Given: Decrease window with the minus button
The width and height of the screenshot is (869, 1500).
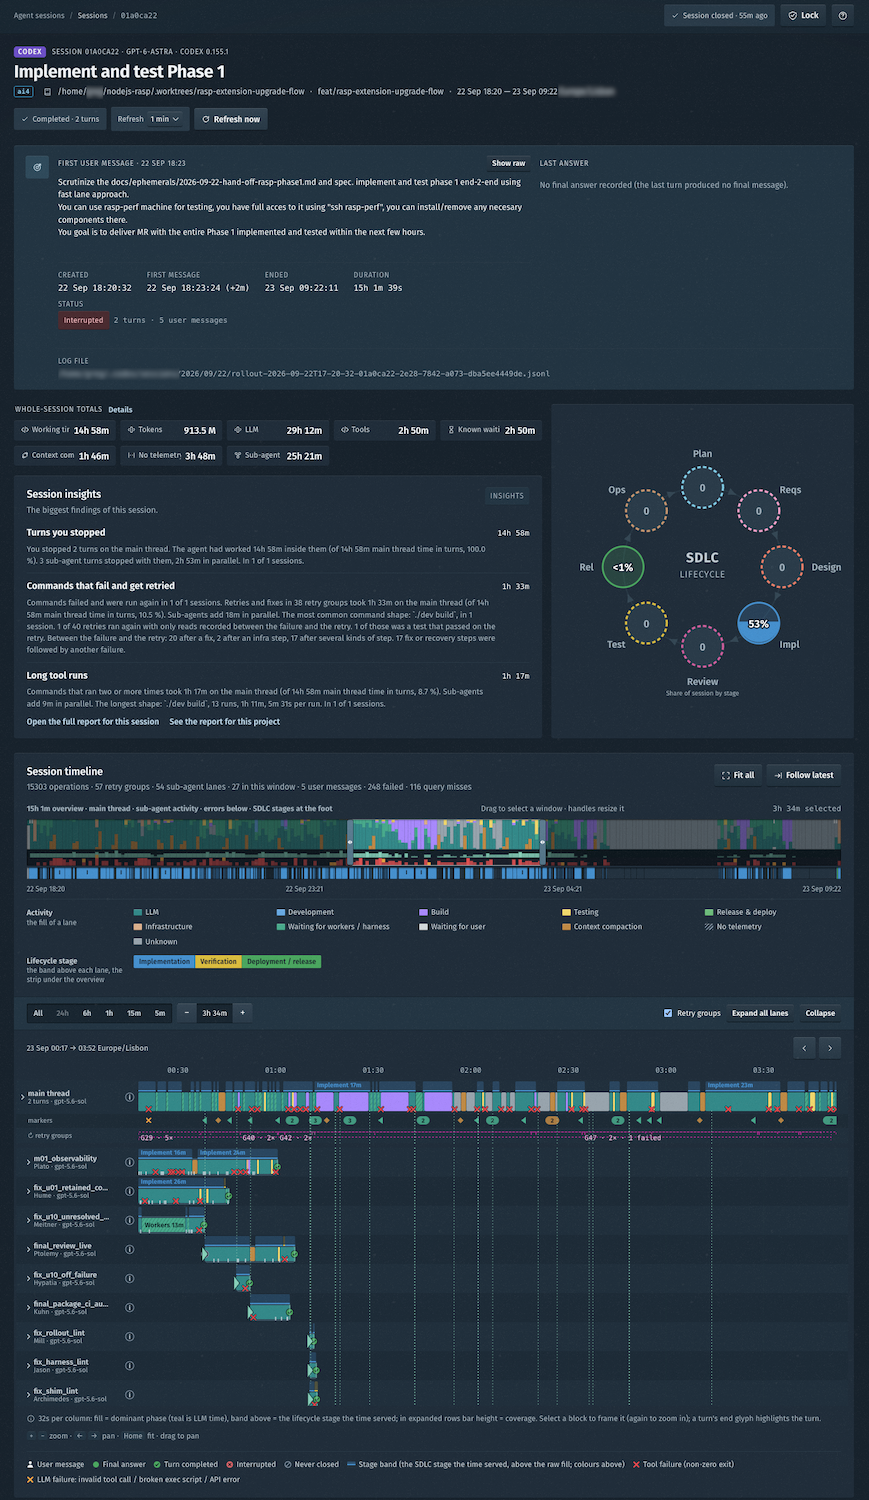Looking at the screenshot, I should pos(186,1013).
